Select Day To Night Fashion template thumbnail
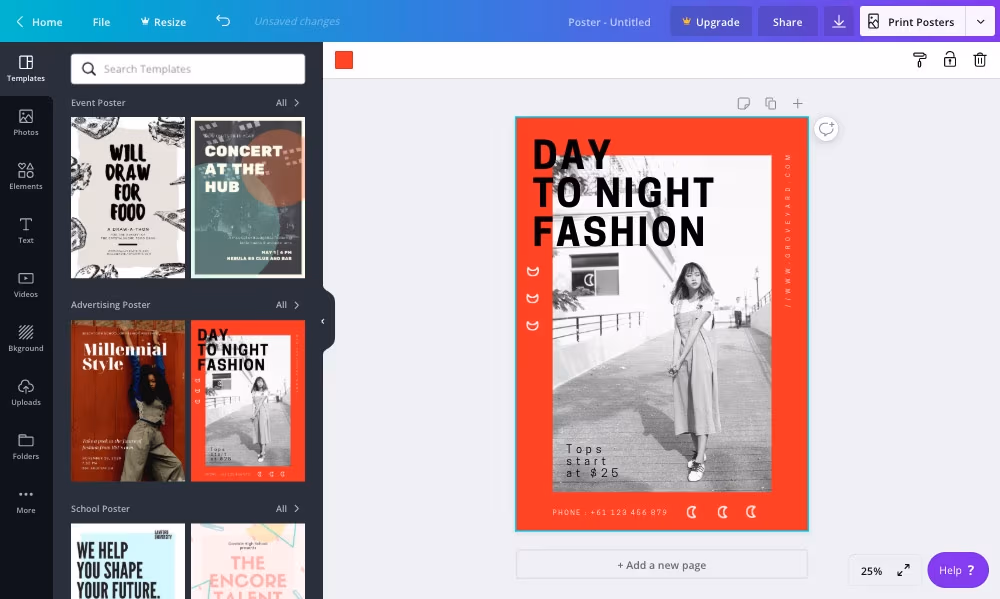Screen dimensions: 1000x599 (x=248, y=401)
